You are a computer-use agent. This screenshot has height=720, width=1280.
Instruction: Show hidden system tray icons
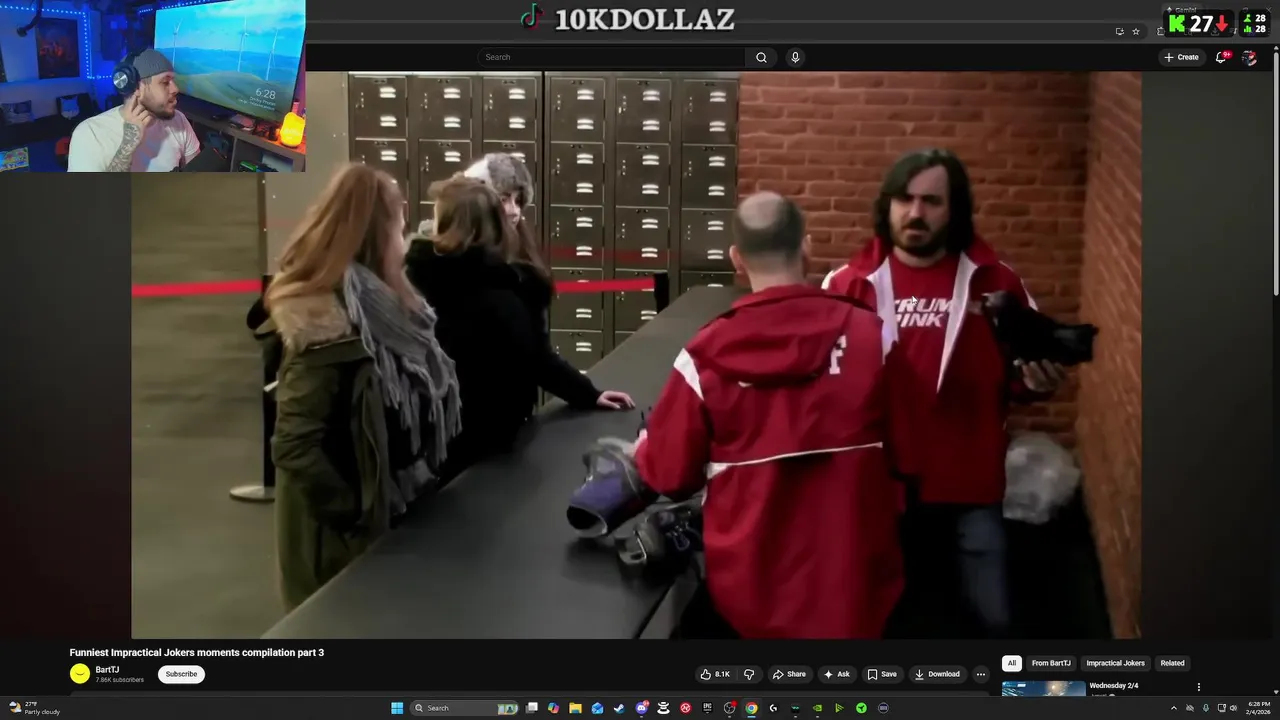[1174, 708]
